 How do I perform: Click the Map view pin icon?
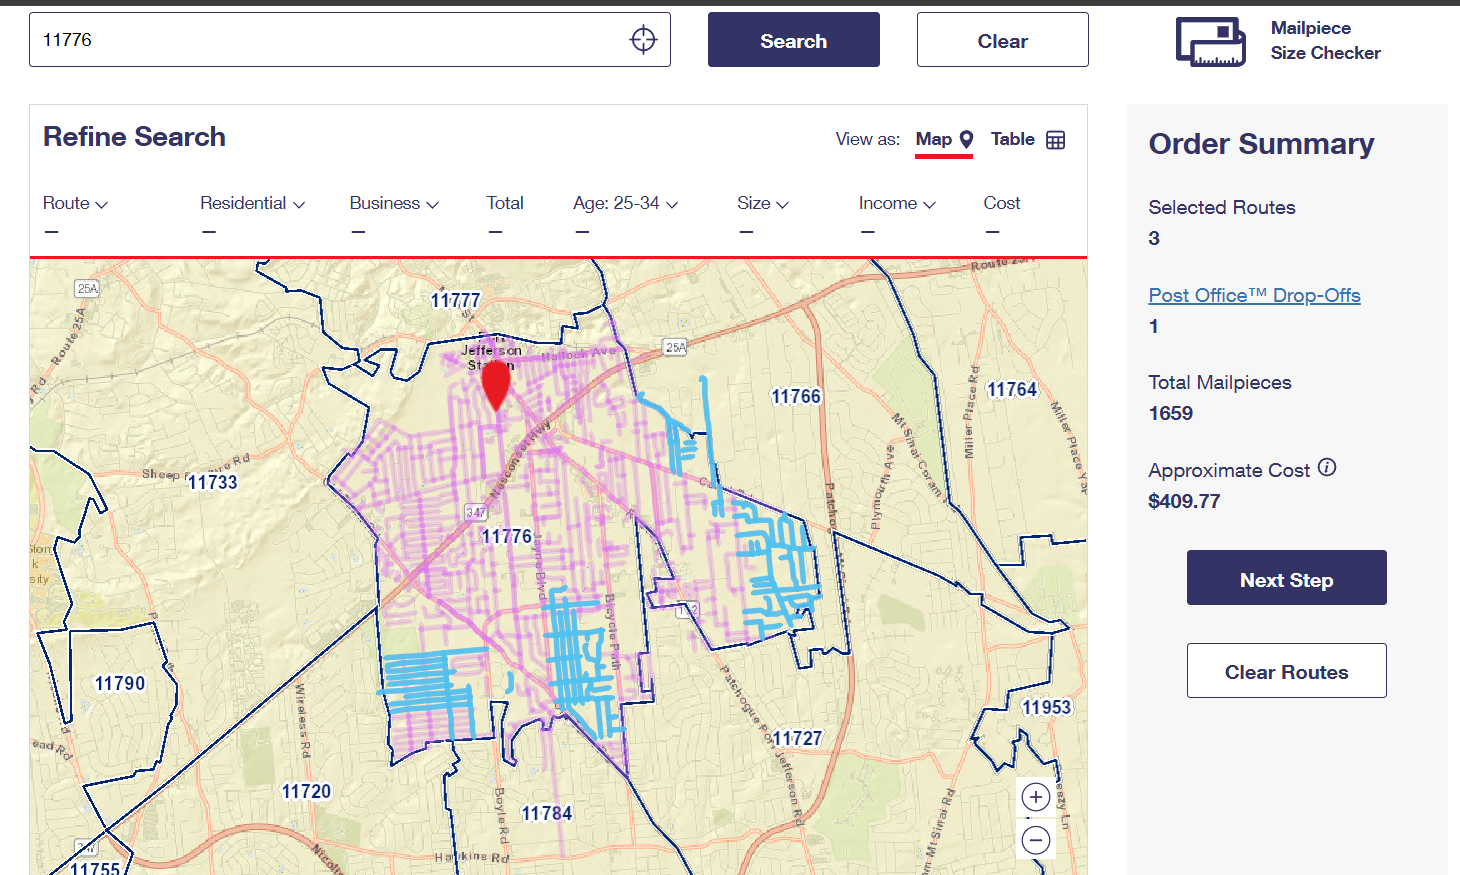pyautogui.click(x=966, y=139)
